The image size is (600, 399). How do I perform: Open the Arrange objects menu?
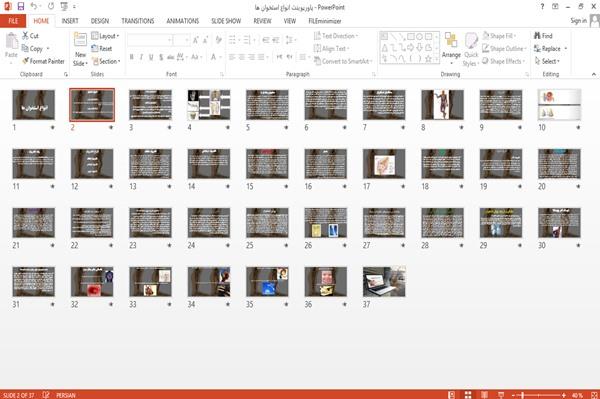(451, 48)
